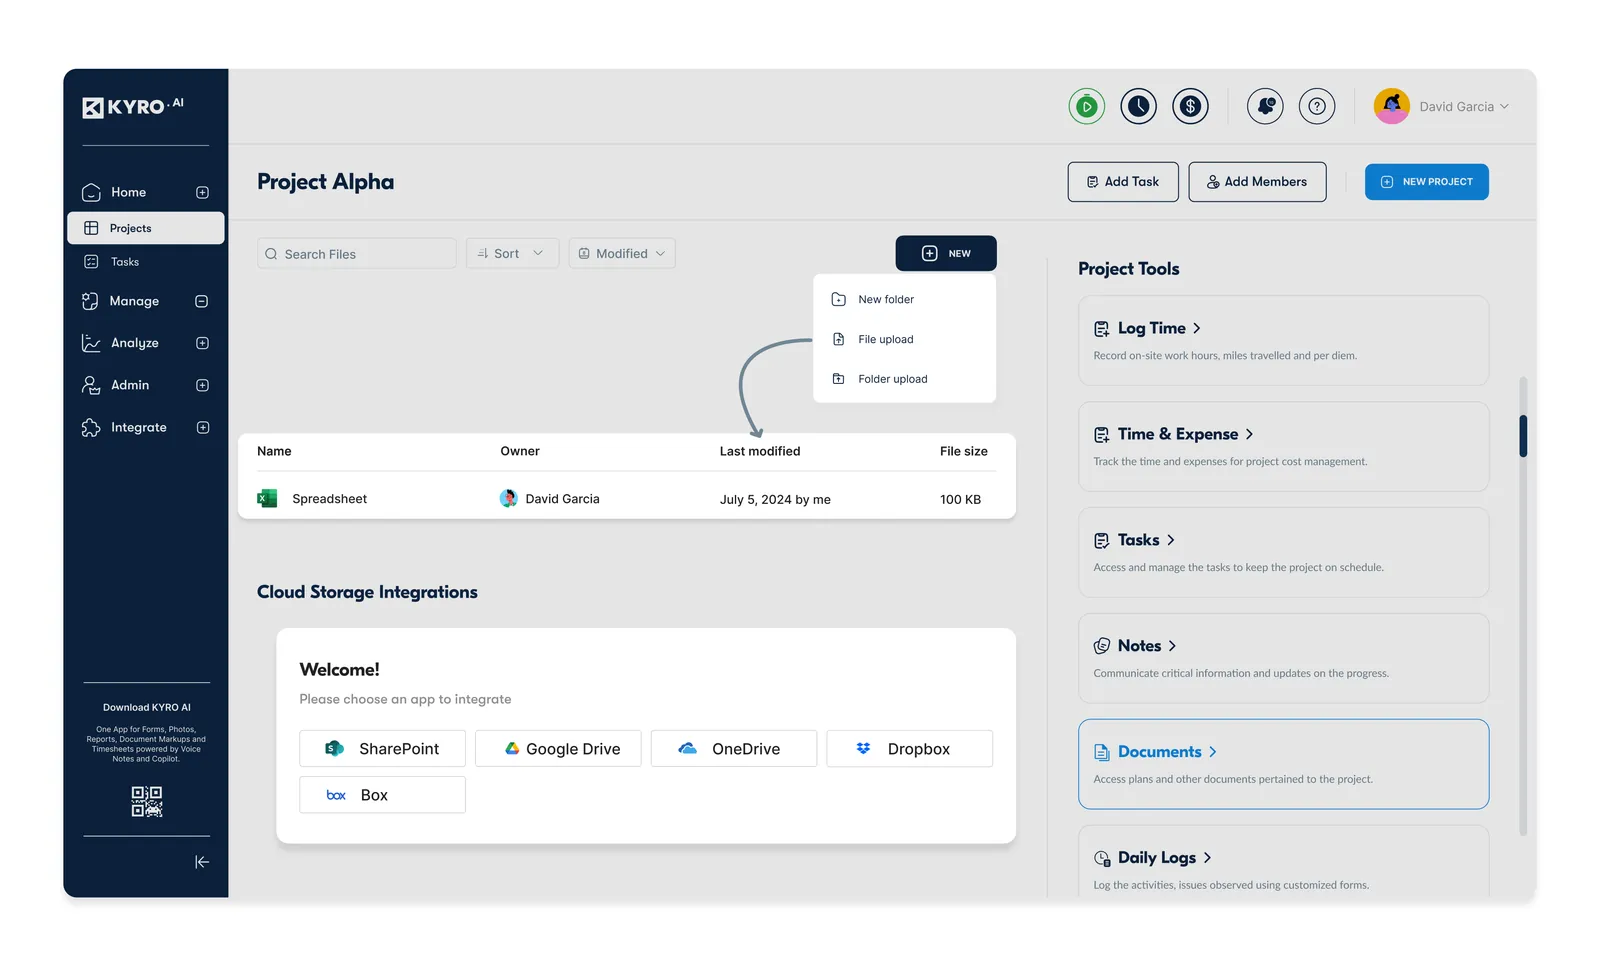Screen dimensions: 1600x966
Task: Click the Dropbox logo icon
Action: pyautogui.click(x=863, y=748)
